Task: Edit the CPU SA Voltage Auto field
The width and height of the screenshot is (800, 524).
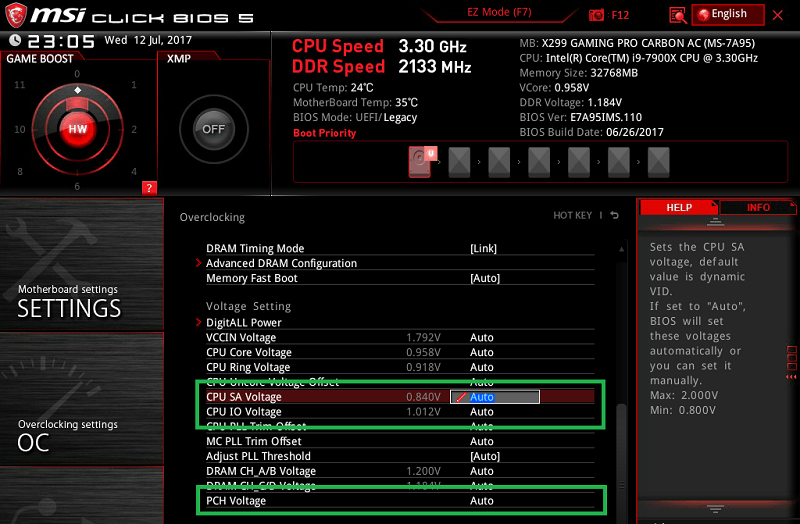Action: (494, 397)
